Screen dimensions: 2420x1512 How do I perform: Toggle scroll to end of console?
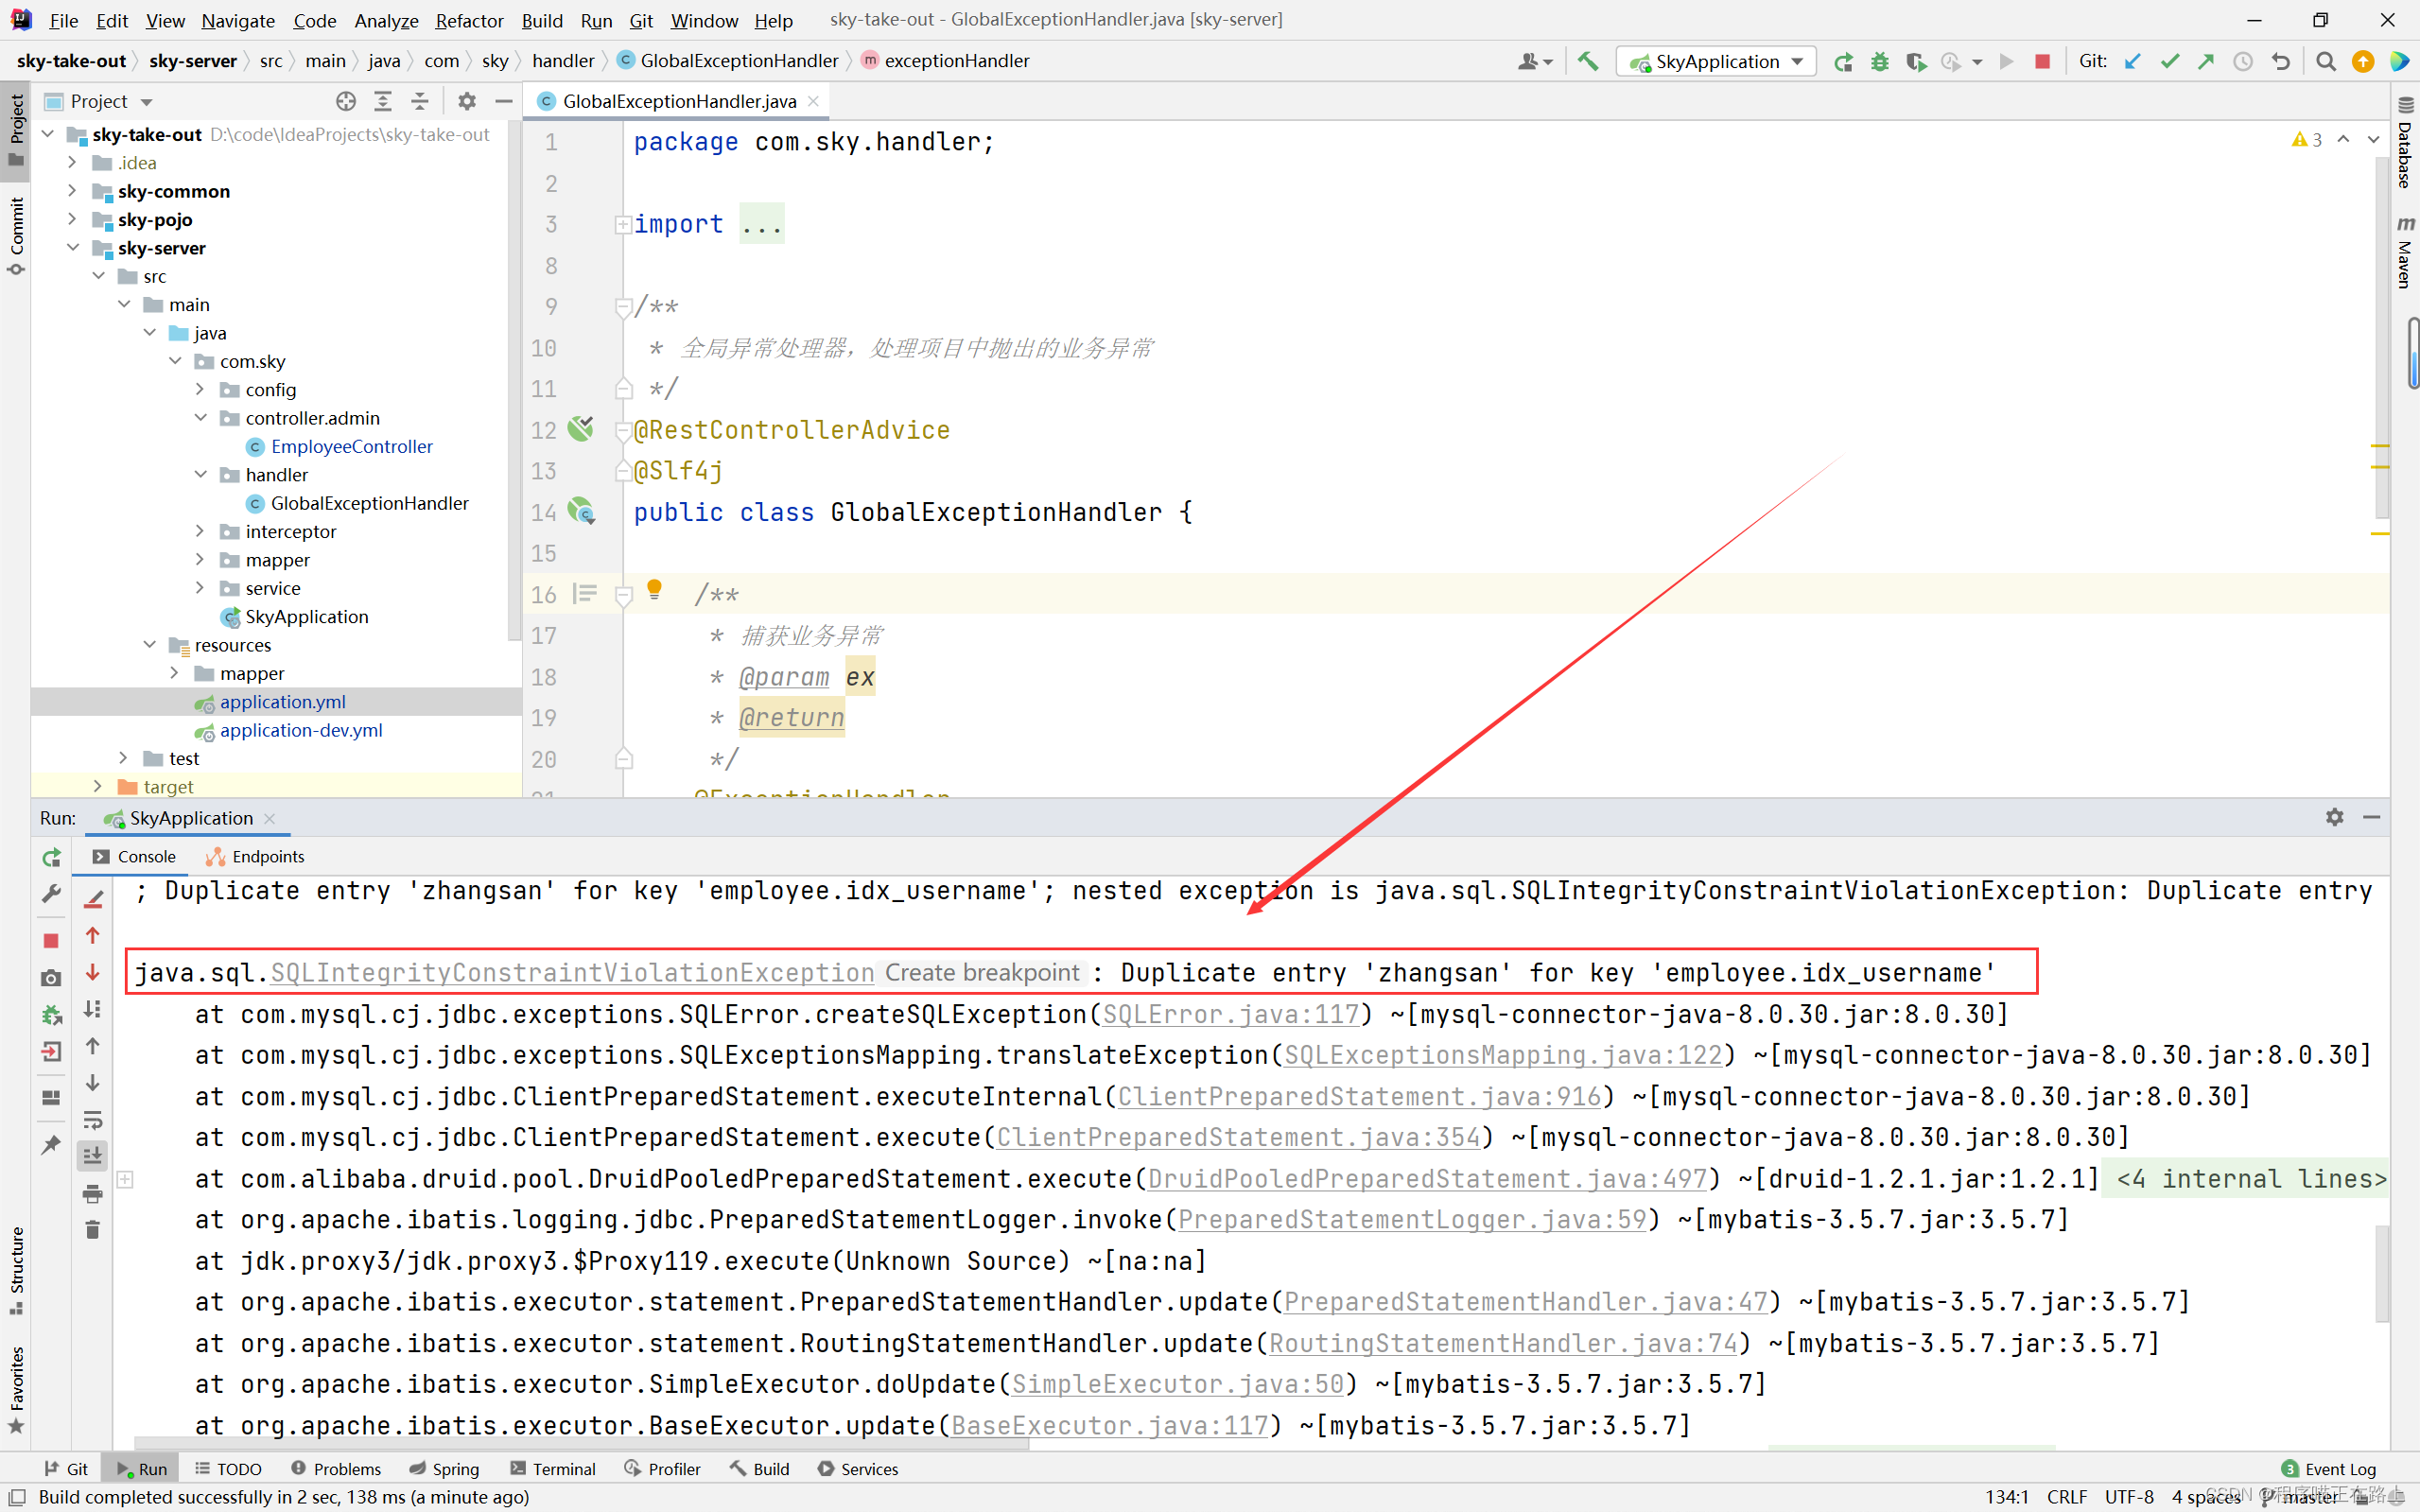click(x=92, y=1156)
